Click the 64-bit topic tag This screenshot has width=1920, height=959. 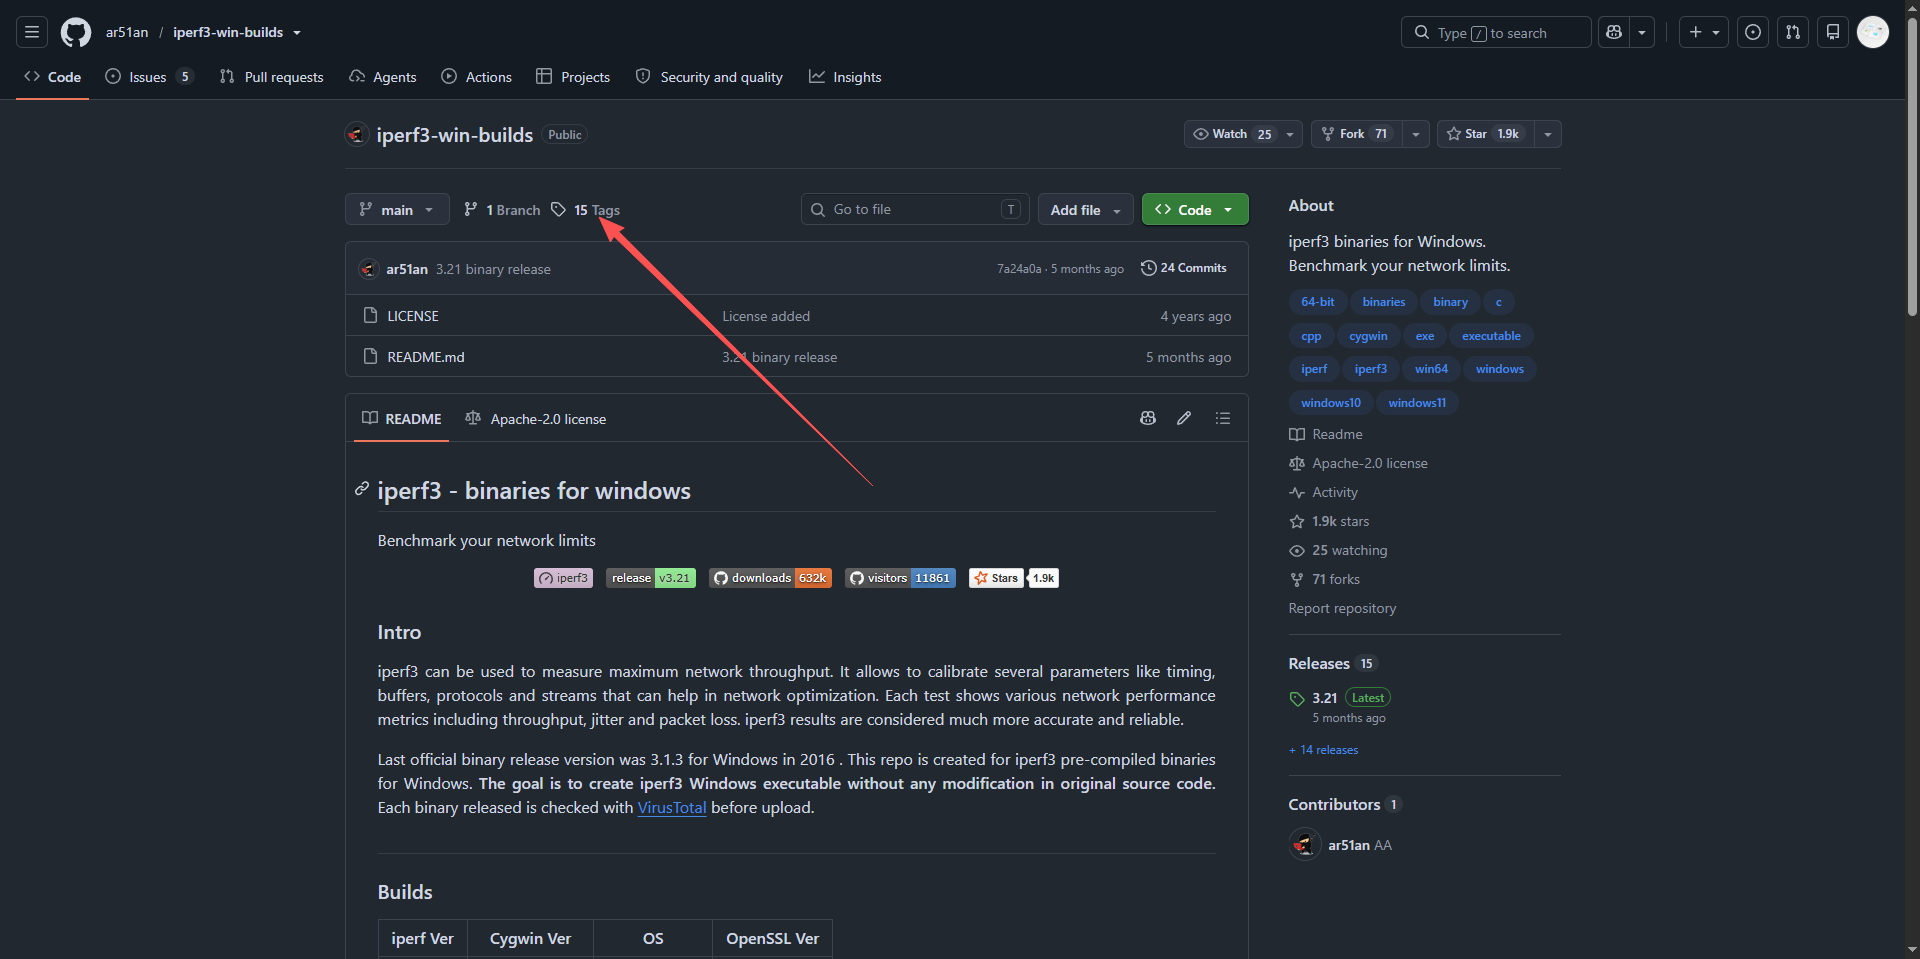(1318, 302)
